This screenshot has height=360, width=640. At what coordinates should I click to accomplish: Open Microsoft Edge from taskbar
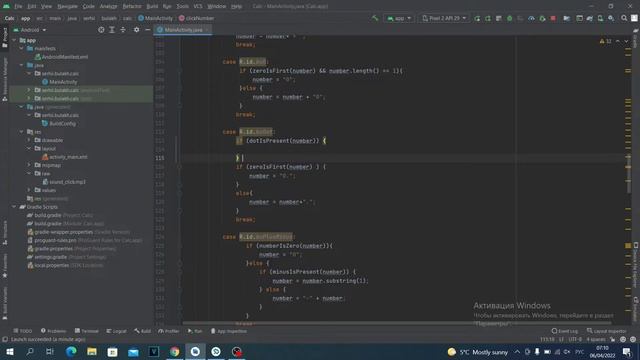point(71,351)
